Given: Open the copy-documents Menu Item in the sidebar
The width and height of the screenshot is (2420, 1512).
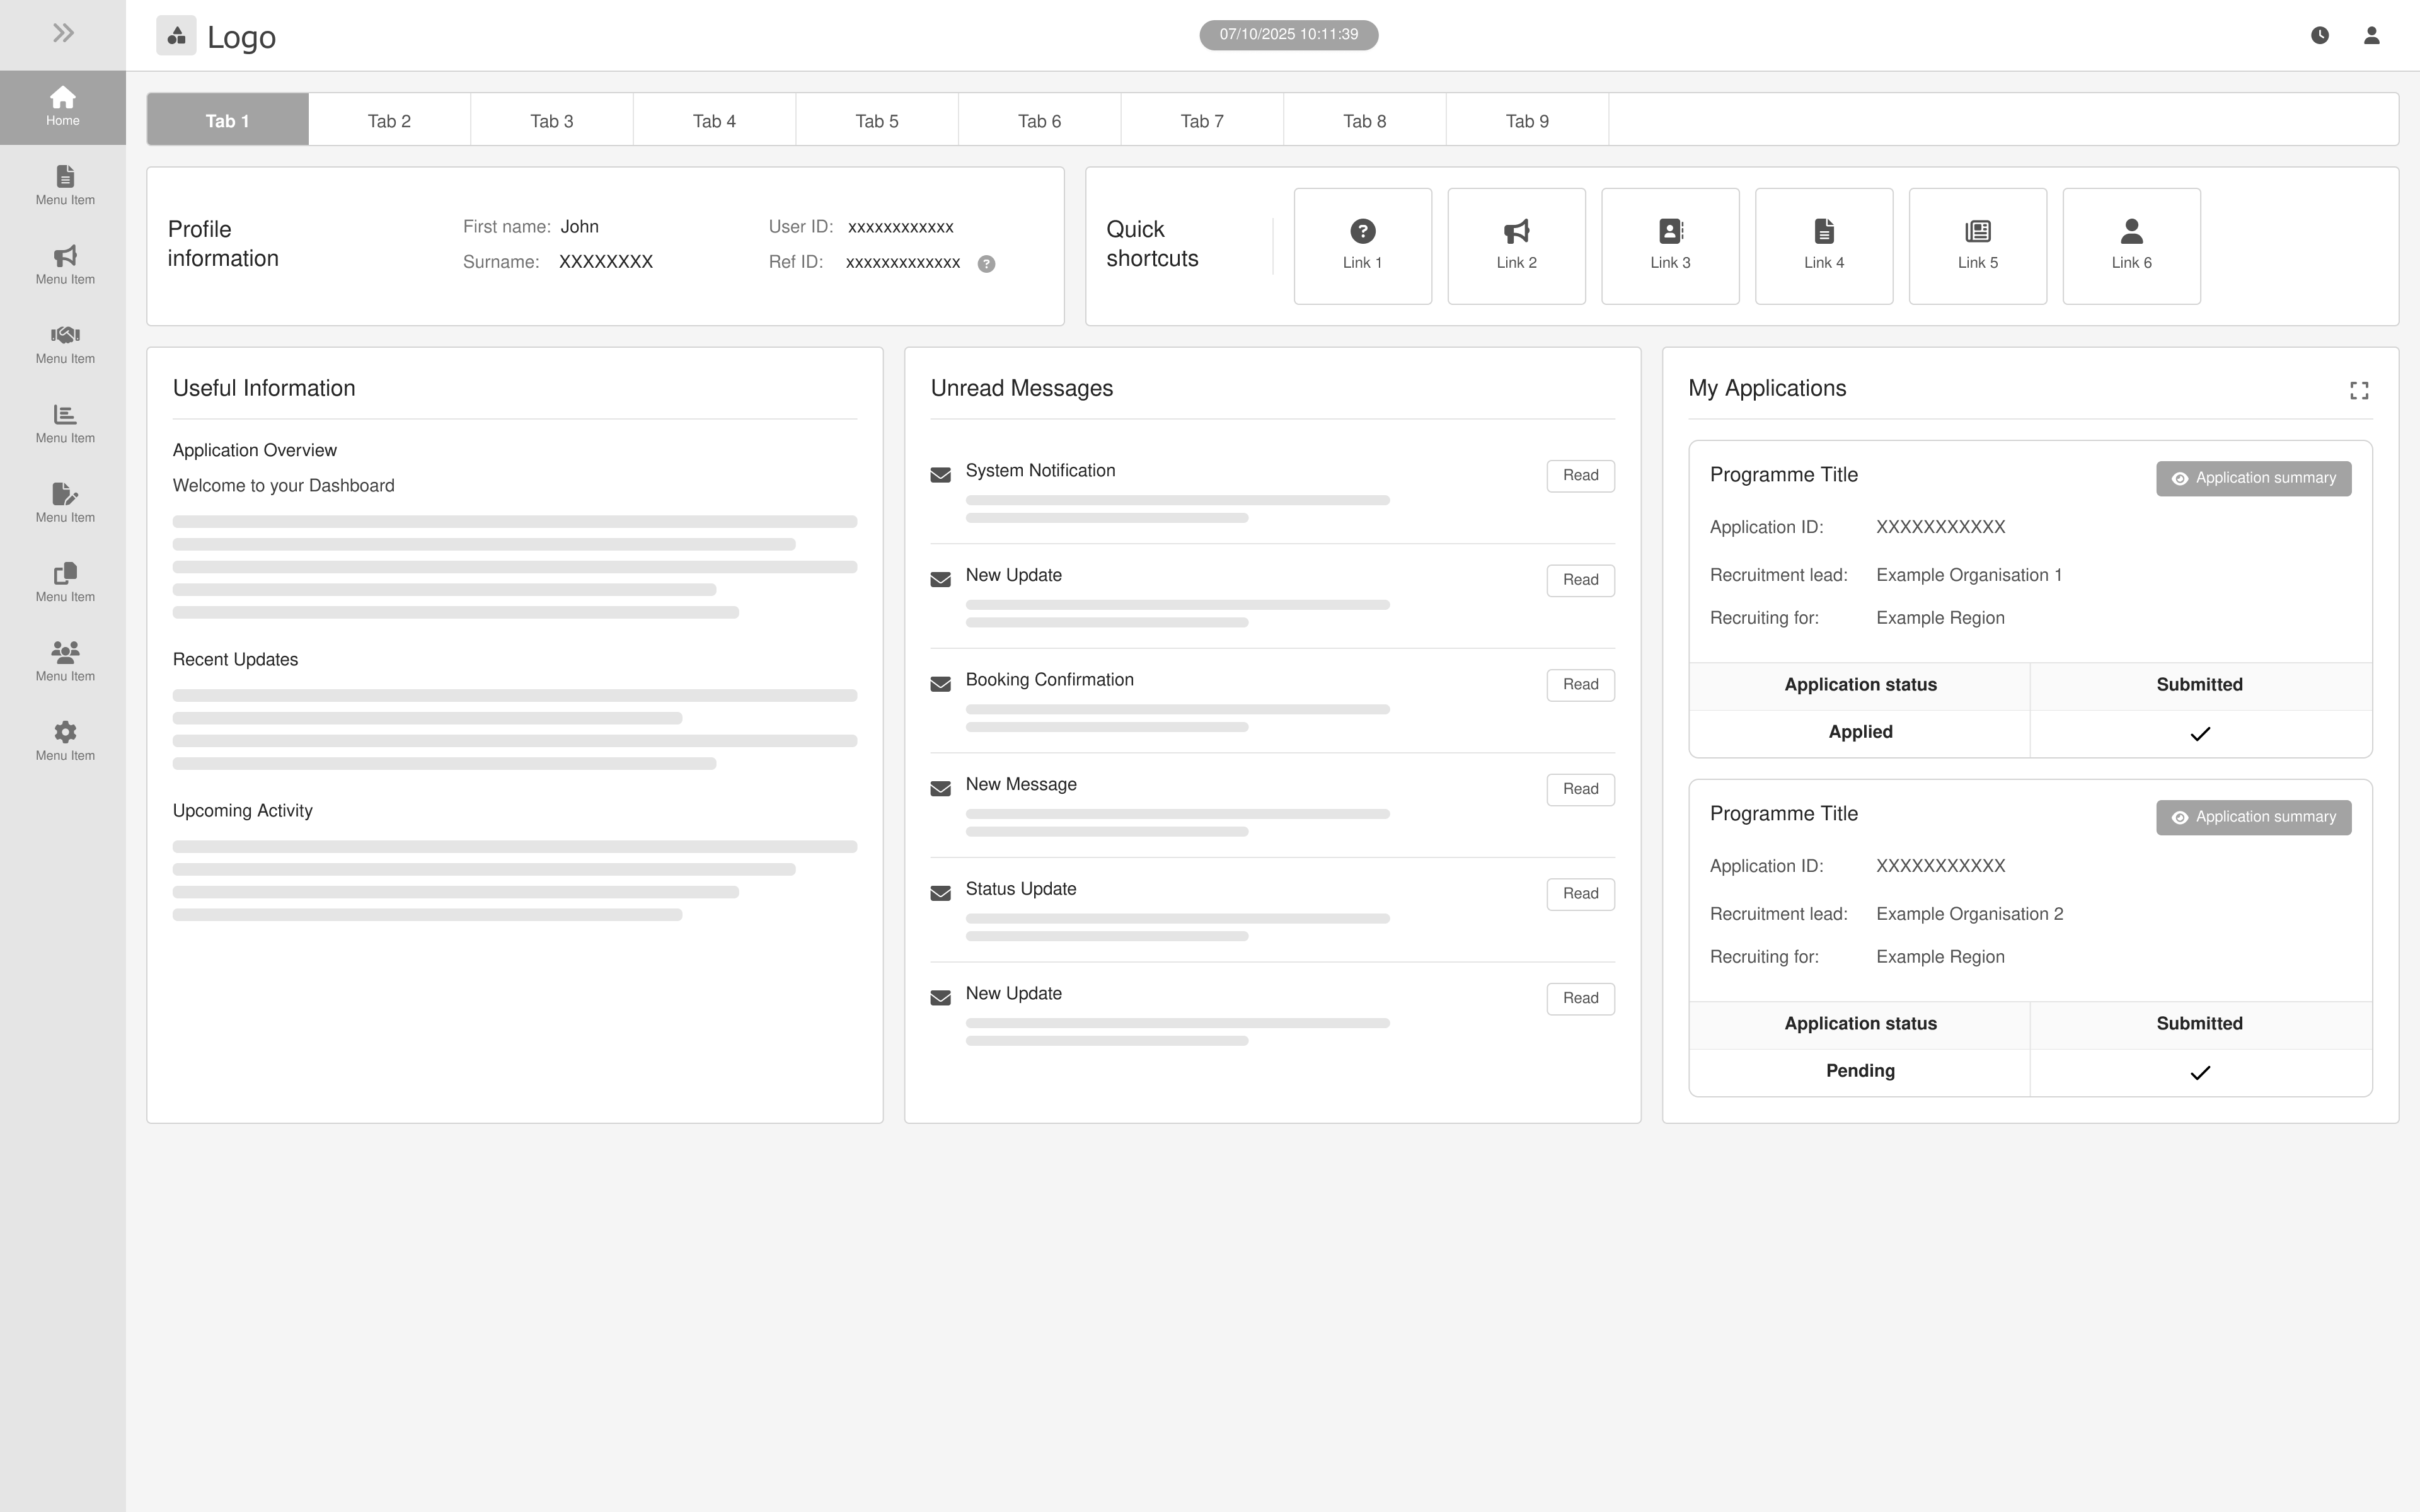Looking at the screenshot, I should point(65,583).
